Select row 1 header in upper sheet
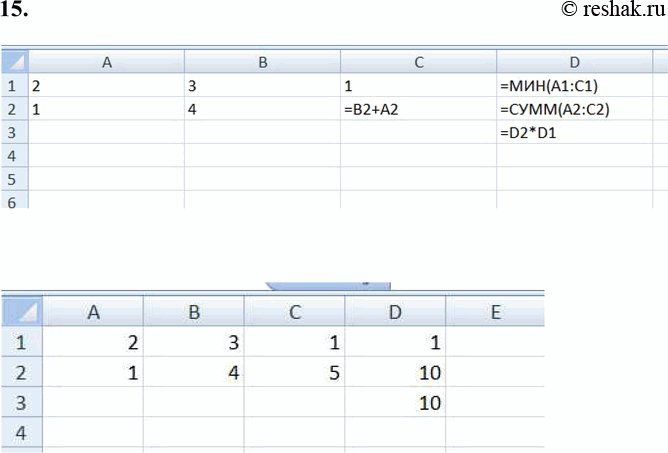 [15, 86]
